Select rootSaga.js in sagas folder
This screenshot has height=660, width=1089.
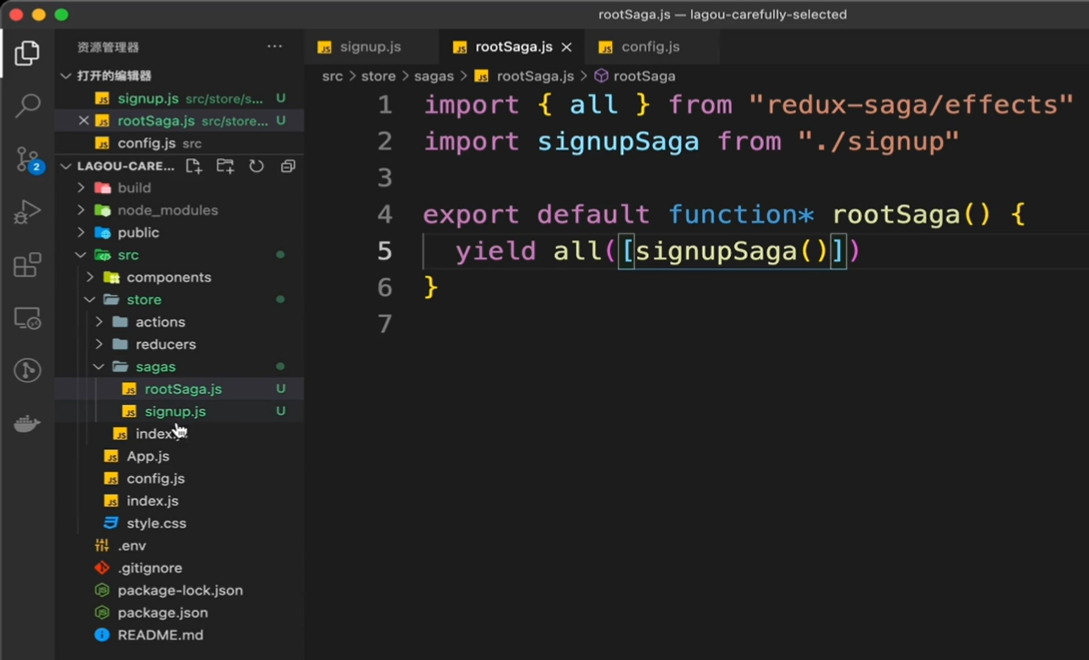tap(179, 389)
